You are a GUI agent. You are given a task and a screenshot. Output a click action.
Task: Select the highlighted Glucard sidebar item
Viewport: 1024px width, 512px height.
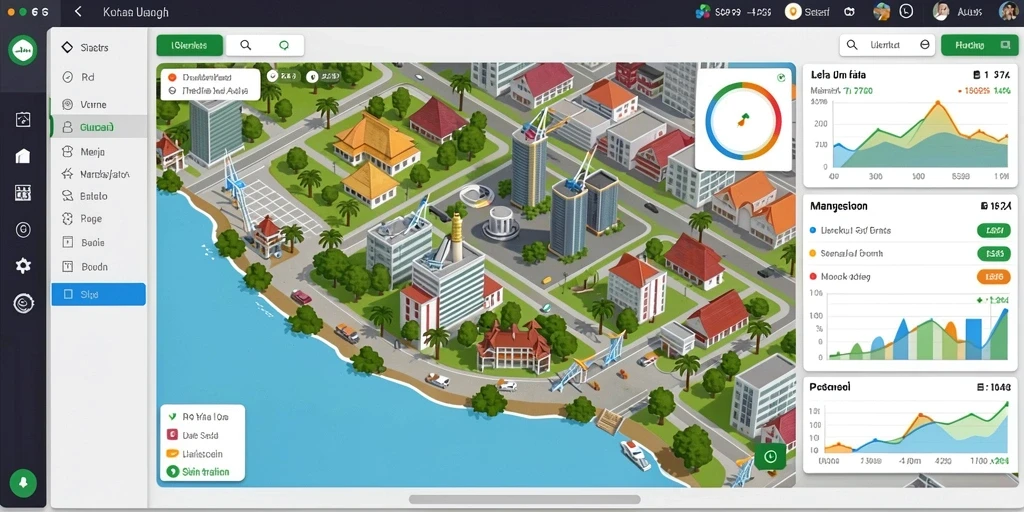(99, 127)
